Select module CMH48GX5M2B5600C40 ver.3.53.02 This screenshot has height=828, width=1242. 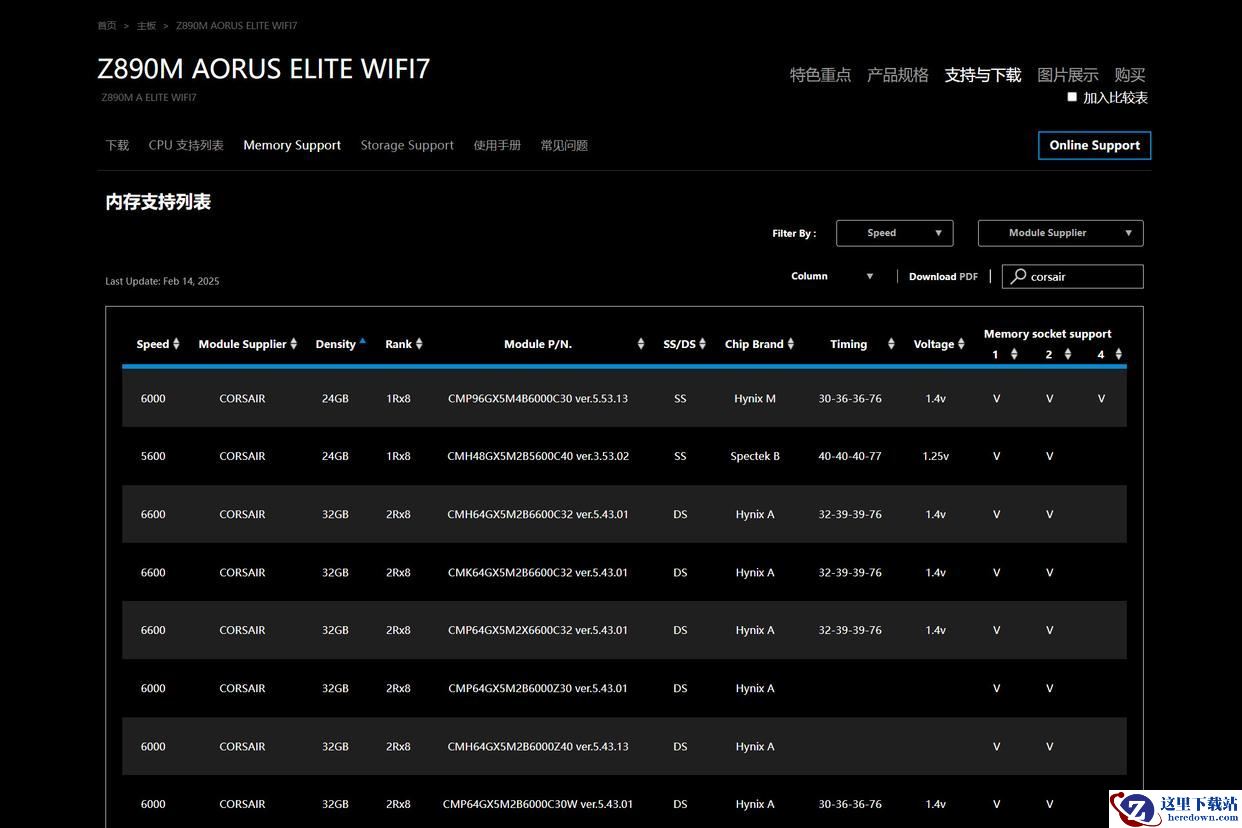point(538,456)
